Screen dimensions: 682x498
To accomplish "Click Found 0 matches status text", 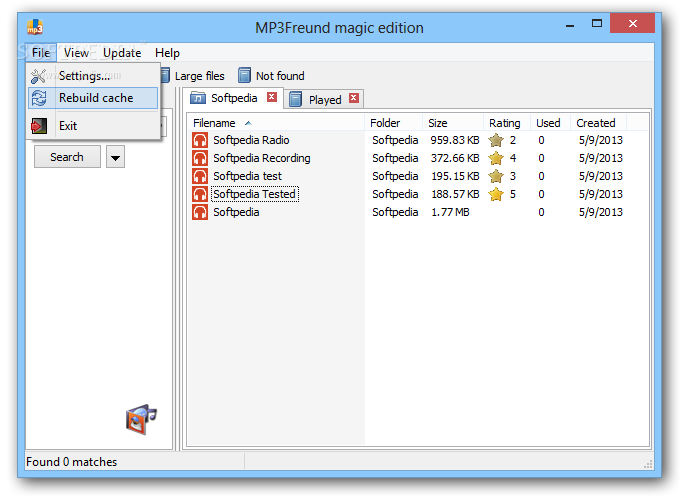I will click(71, 462).
